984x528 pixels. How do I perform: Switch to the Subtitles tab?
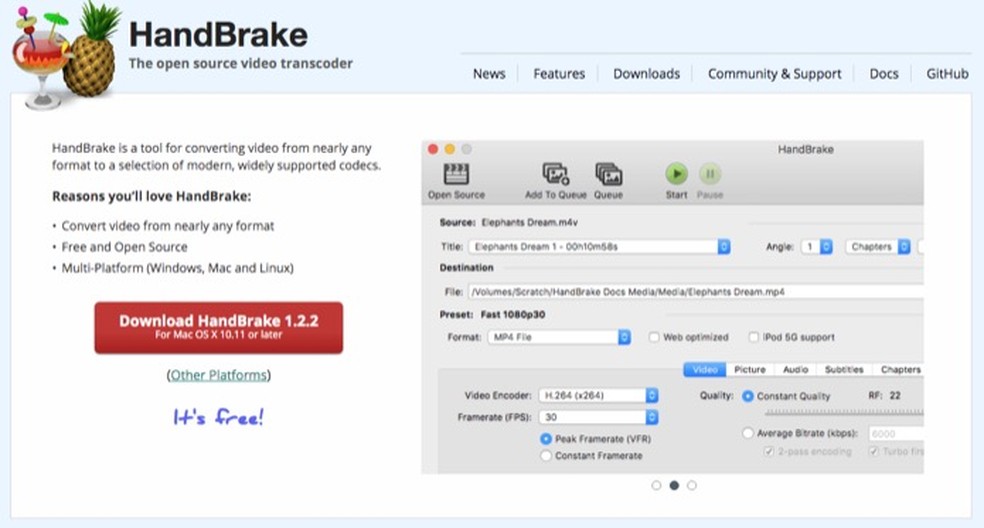pos(844,370)
